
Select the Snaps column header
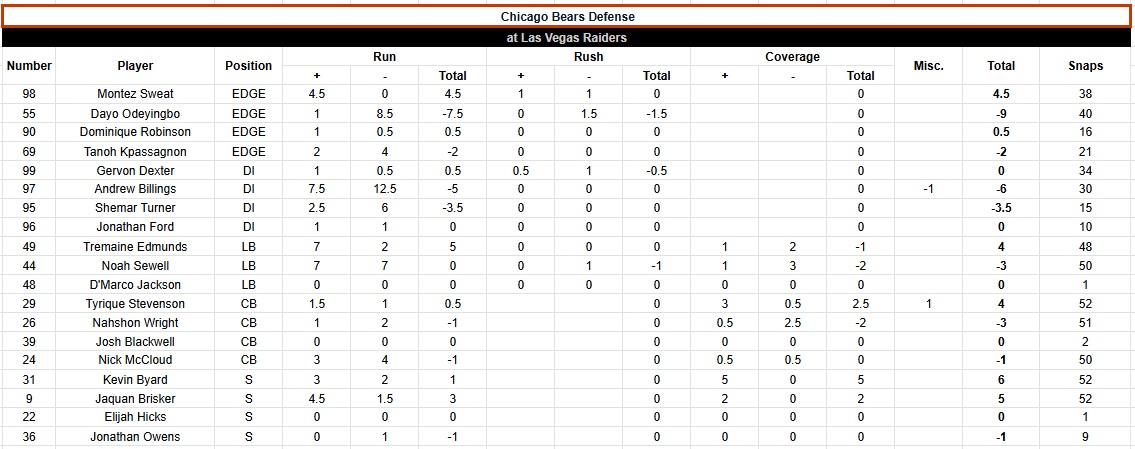(1085, 66)
